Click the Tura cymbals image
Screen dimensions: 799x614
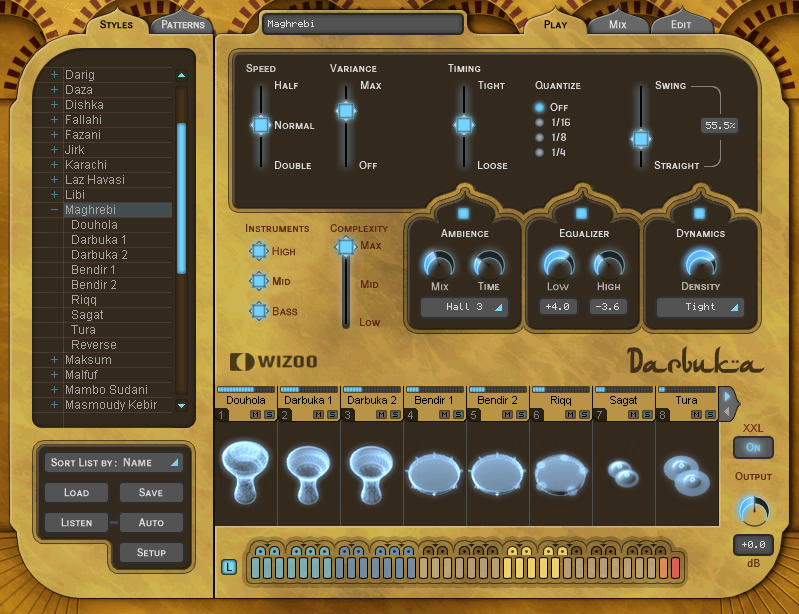pyautogui.click(x=686, y=476)
